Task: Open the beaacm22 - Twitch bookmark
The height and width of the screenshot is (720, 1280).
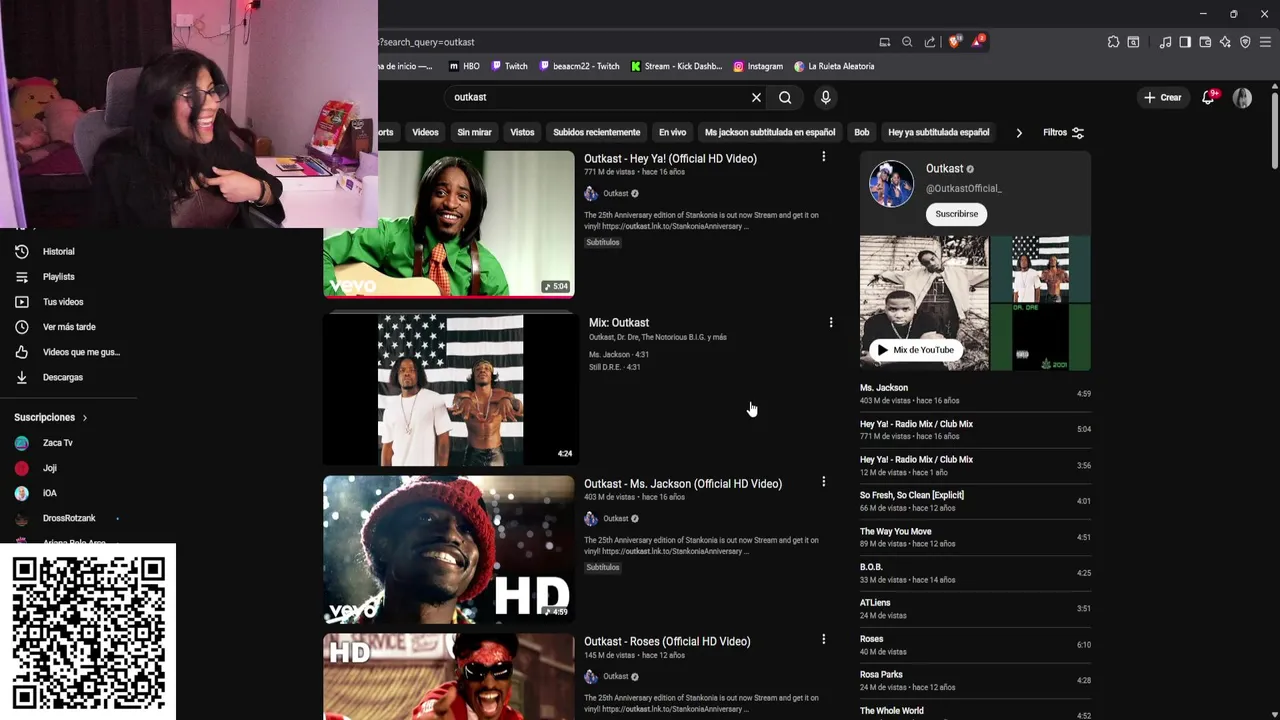Action: 579,66
